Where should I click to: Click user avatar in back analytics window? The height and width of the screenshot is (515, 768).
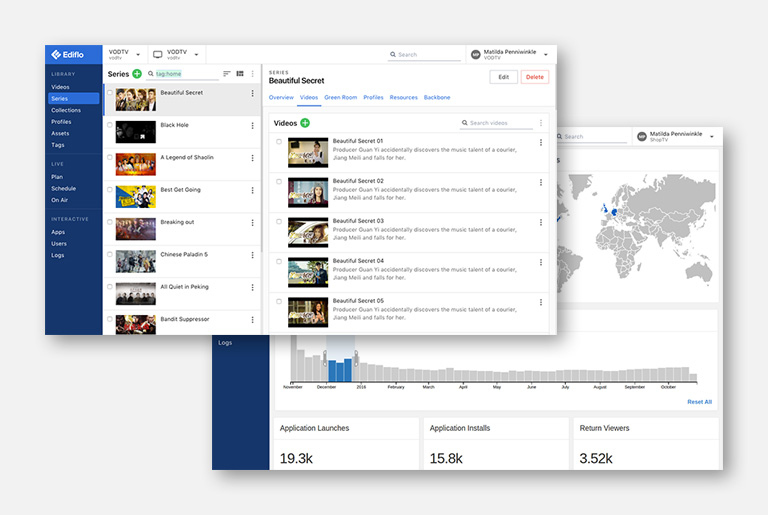tap(642, 137)
